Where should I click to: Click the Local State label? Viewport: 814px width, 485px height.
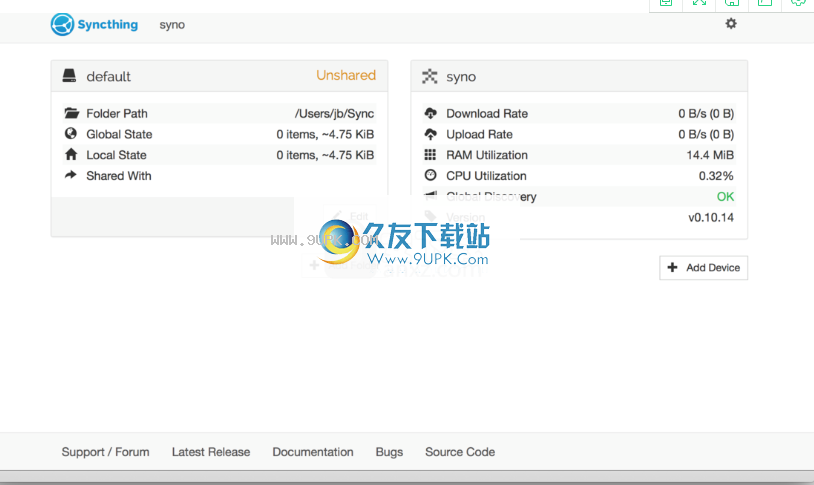116,155
